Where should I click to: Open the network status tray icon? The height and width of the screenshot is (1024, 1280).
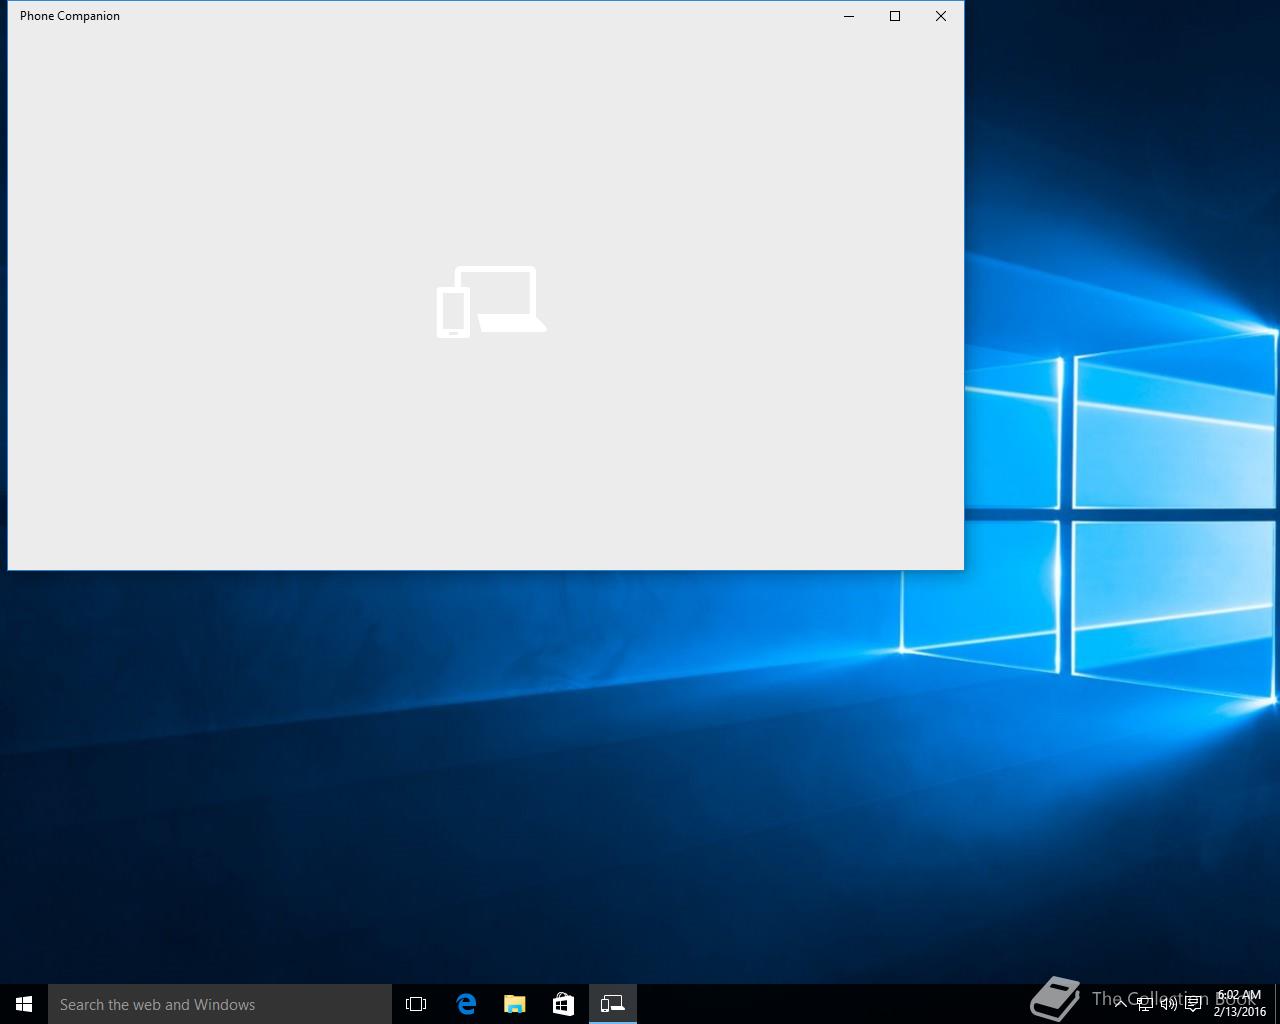coord(1145,1004)
